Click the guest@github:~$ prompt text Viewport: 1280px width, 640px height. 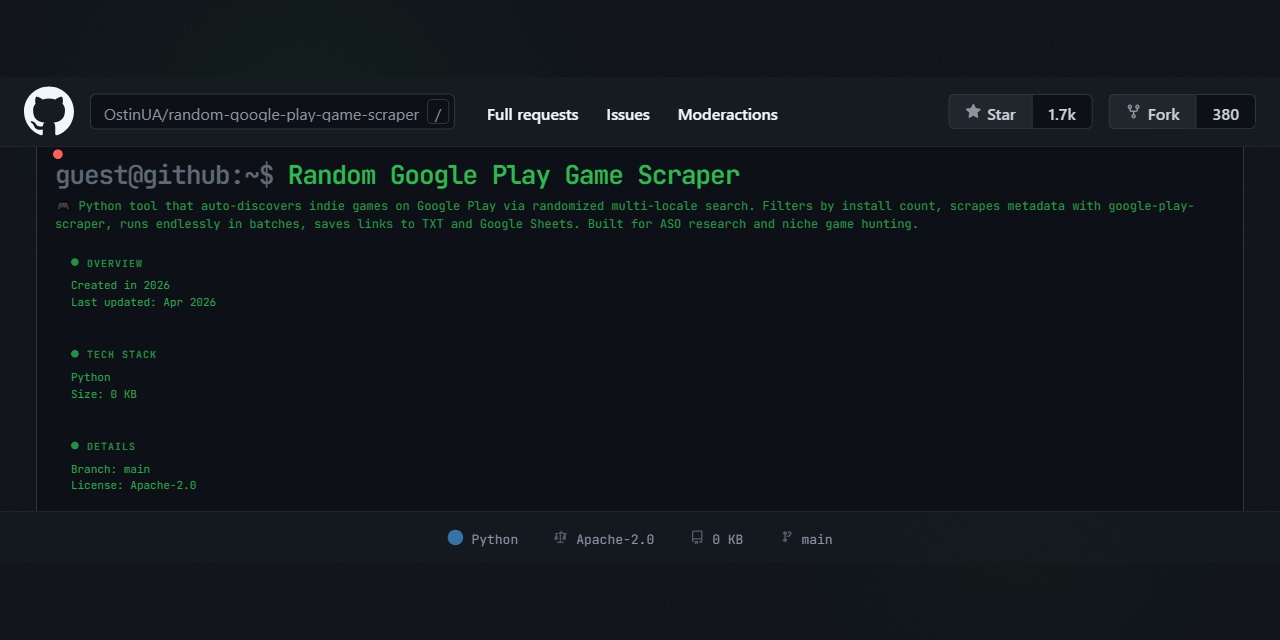point(164,176)
